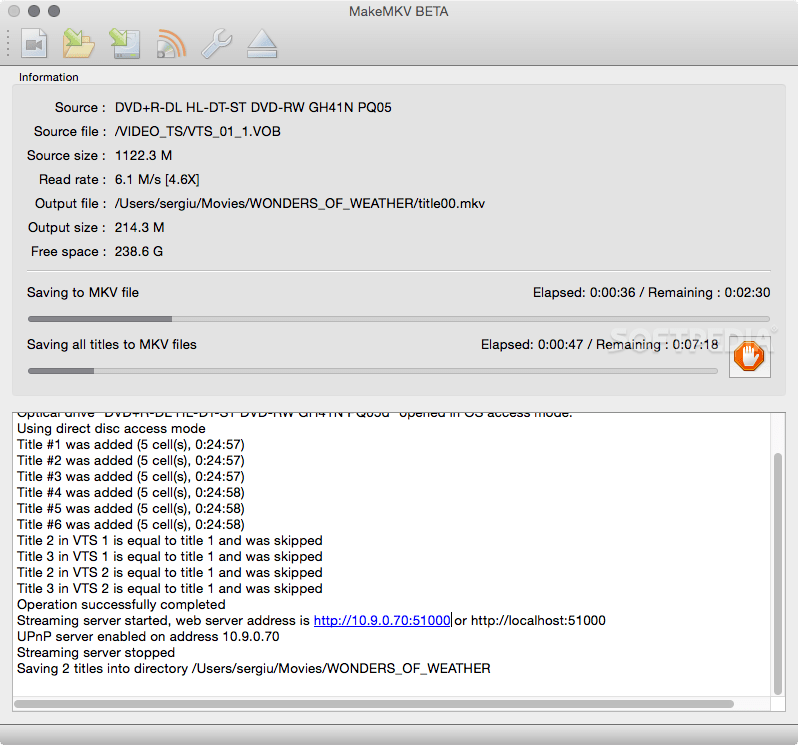The width and height of the screenshot is (798, 745).
Task: Click the read rate '6.1 M/s [4.6X]'
Action: [x=157, y=179]
